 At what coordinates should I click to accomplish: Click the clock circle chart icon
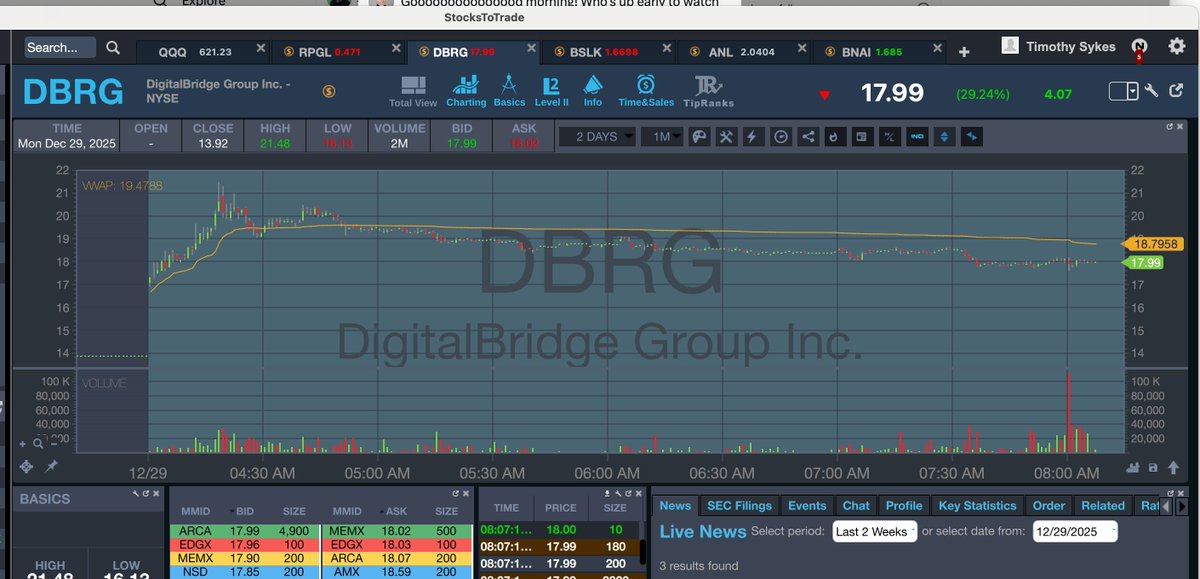781,137
